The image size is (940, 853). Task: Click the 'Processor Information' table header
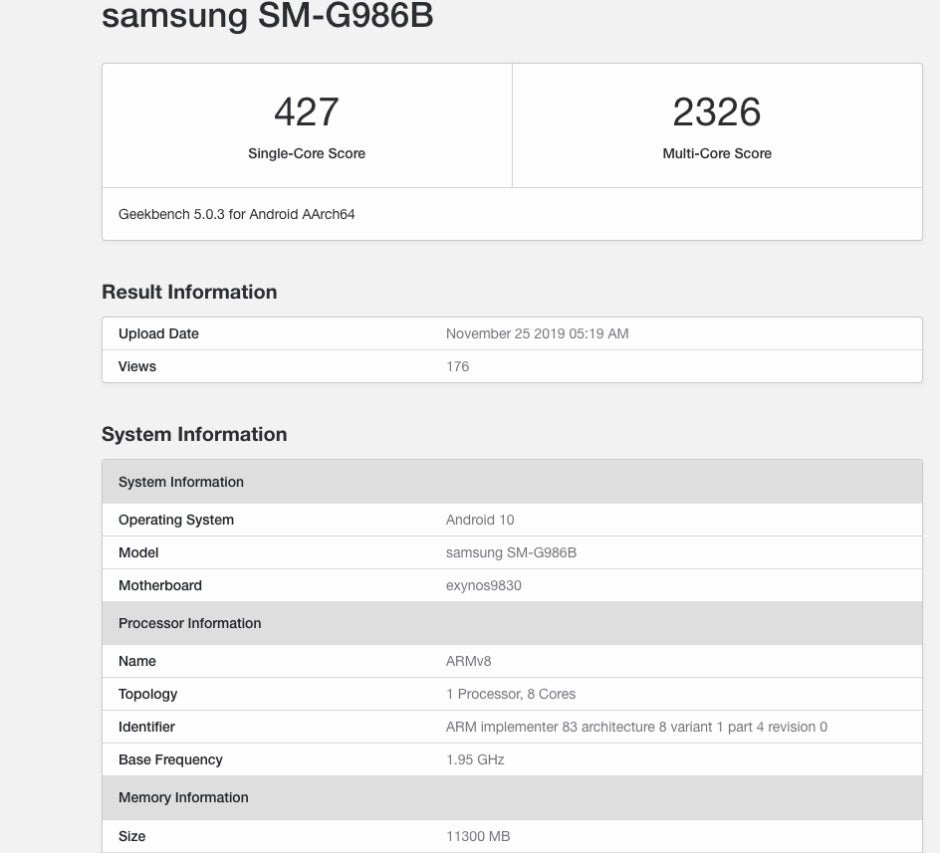[512, 623]
